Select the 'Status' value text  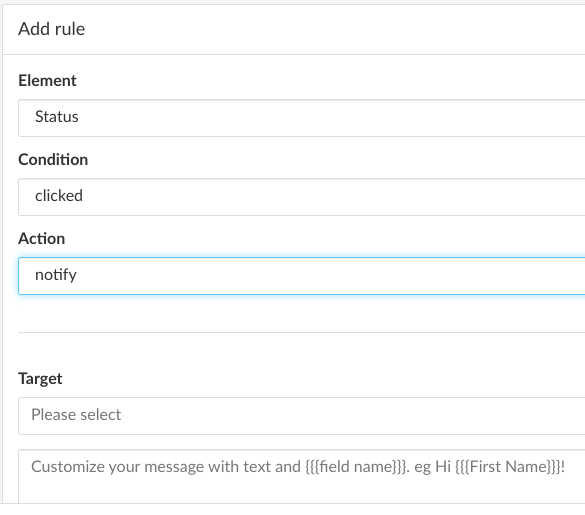coord(57,117)
